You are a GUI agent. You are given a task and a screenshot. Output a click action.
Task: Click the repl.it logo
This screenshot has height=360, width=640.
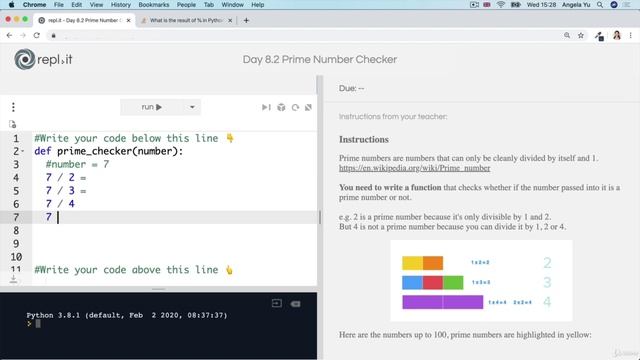click(43, 59)
